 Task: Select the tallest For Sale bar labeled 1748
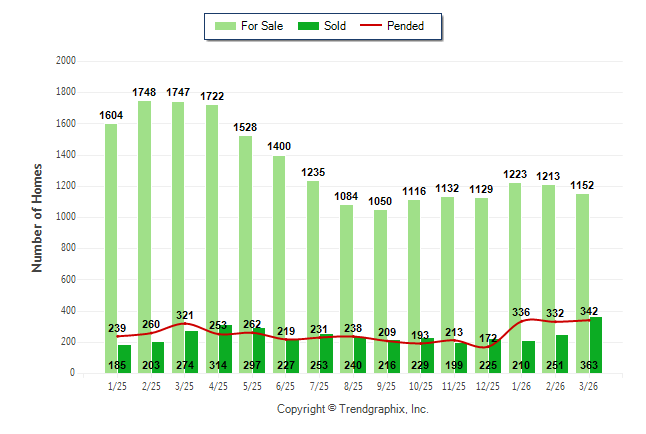coord(144,220)
